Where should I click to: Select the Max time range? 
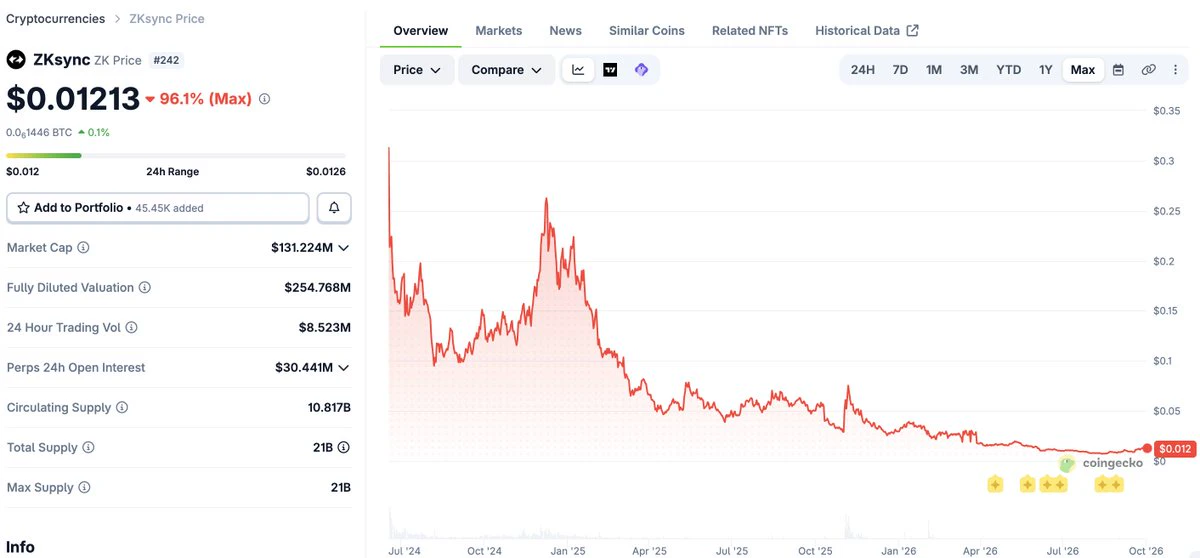pyautogui.click(x=1083, y=70)
